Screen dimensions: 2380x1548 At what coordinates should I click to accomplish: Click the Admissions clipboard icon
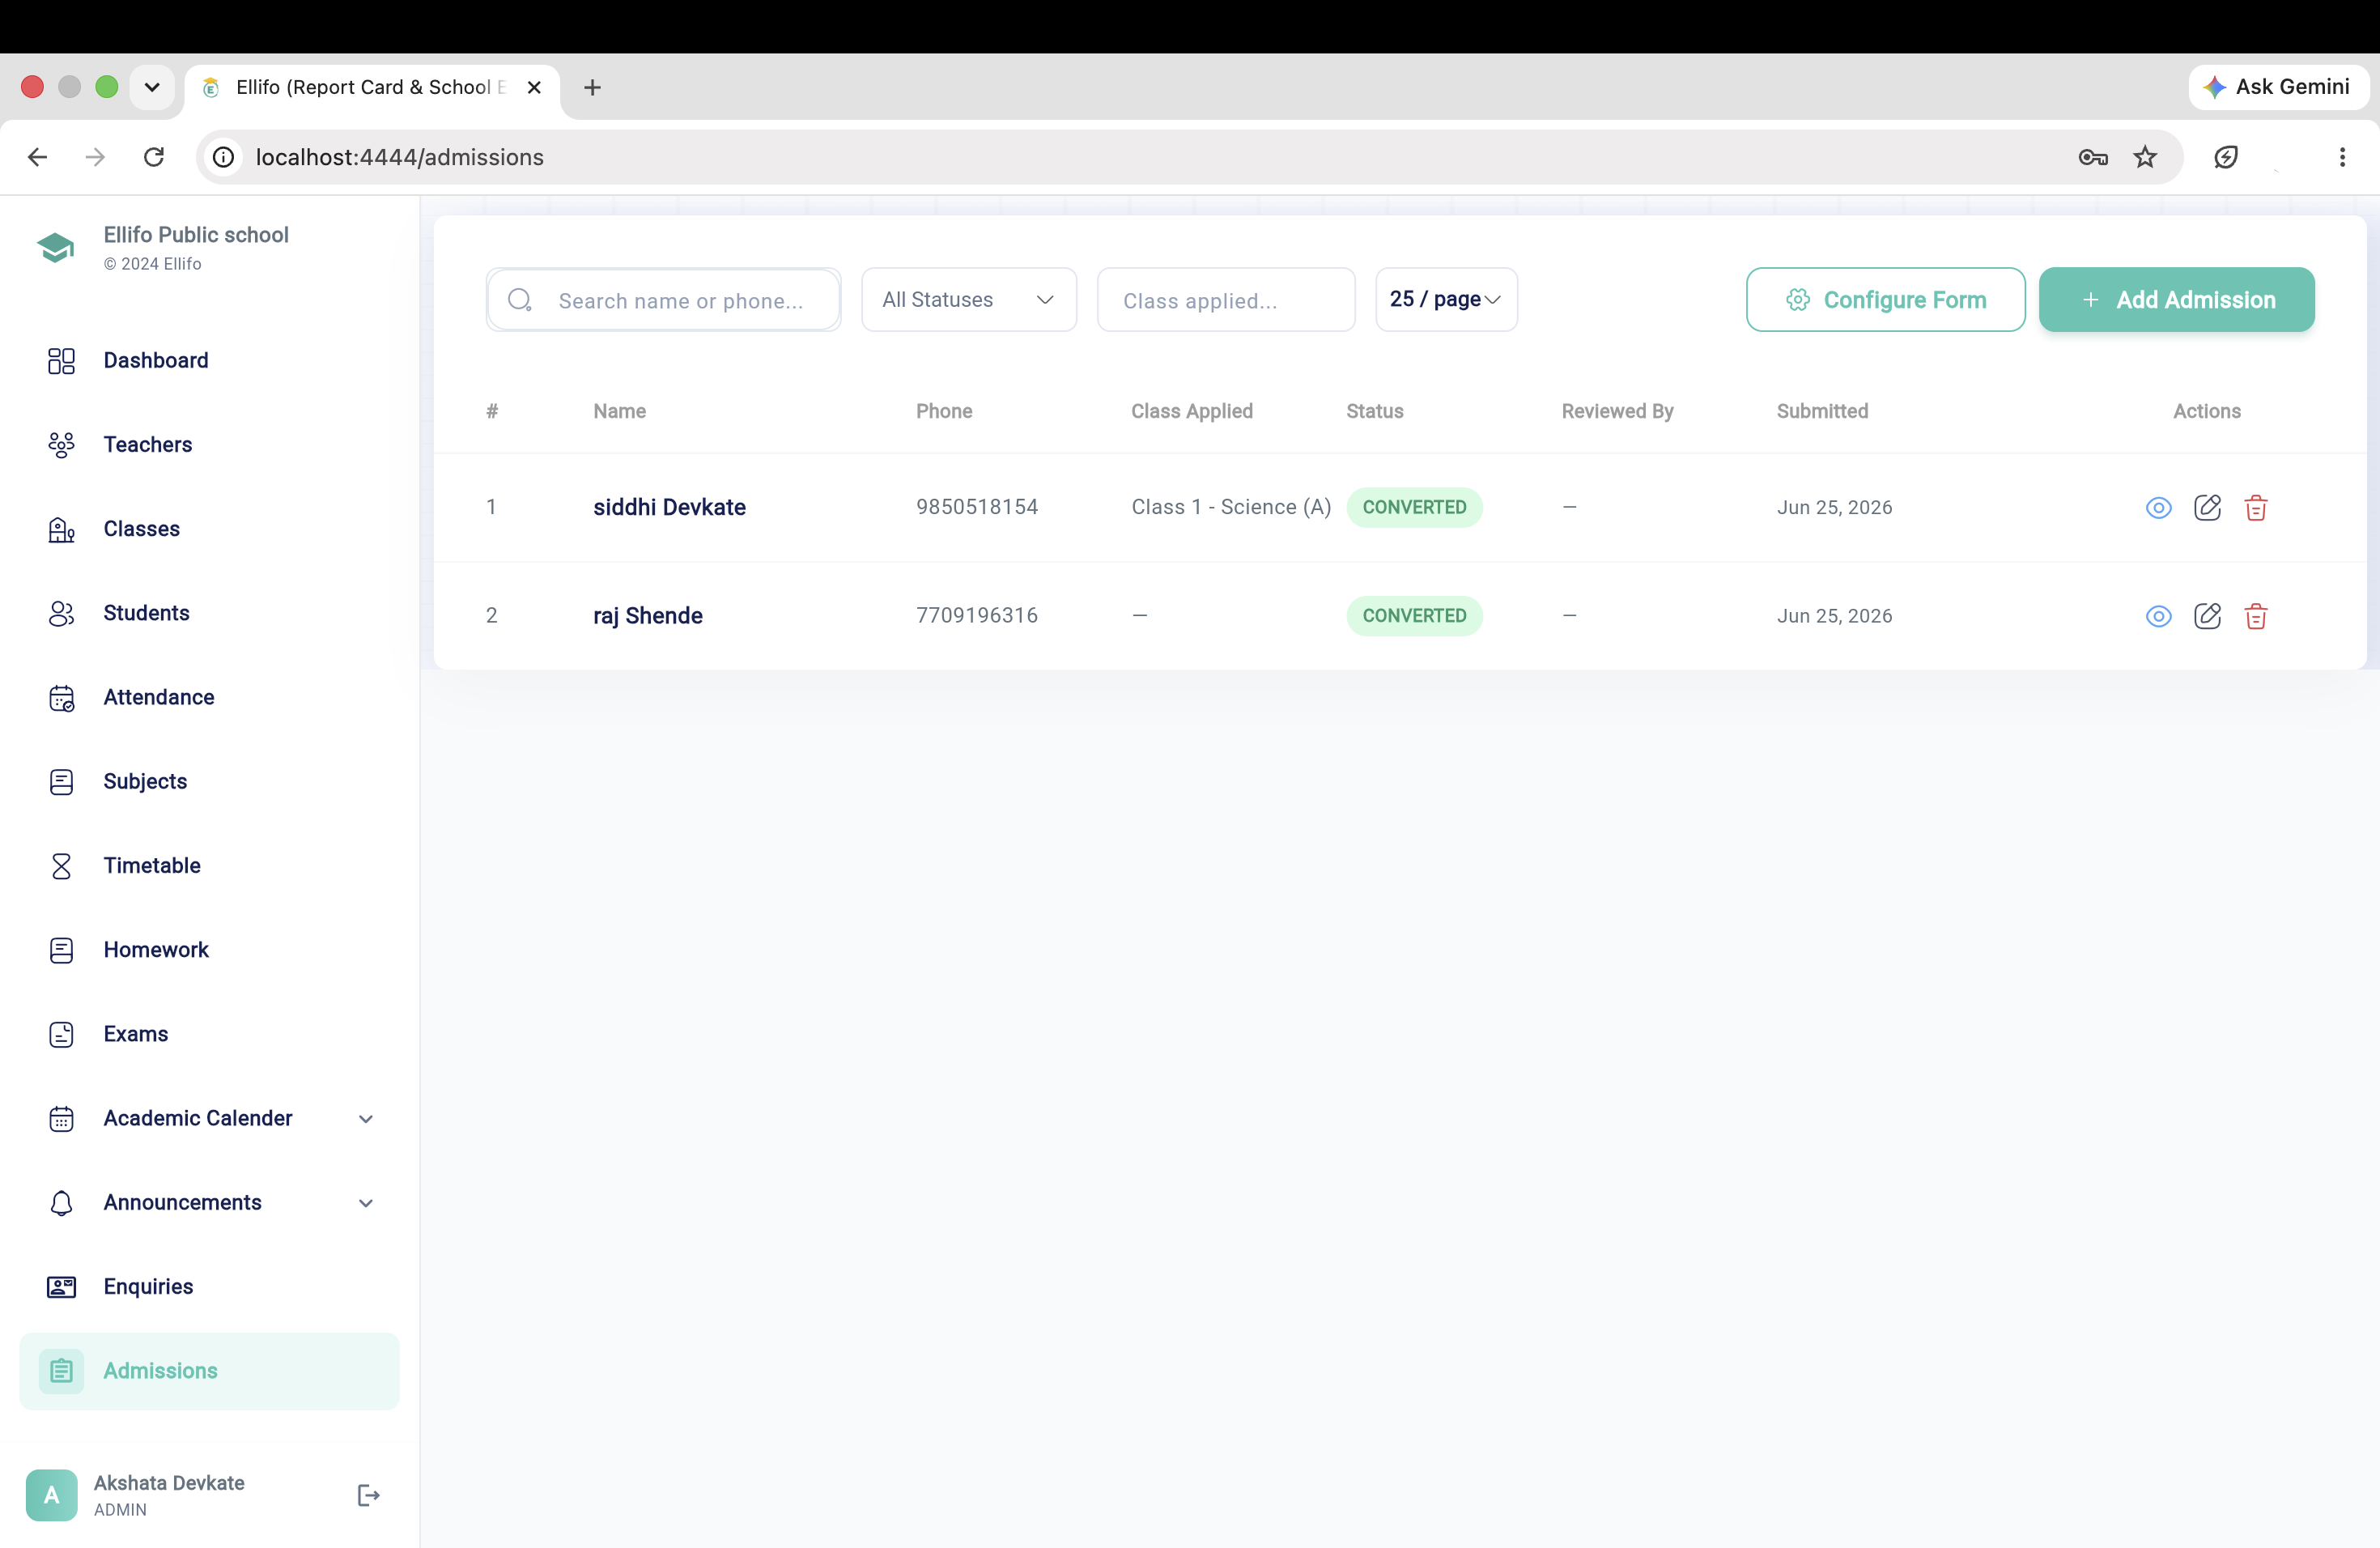click(61, 1371)
